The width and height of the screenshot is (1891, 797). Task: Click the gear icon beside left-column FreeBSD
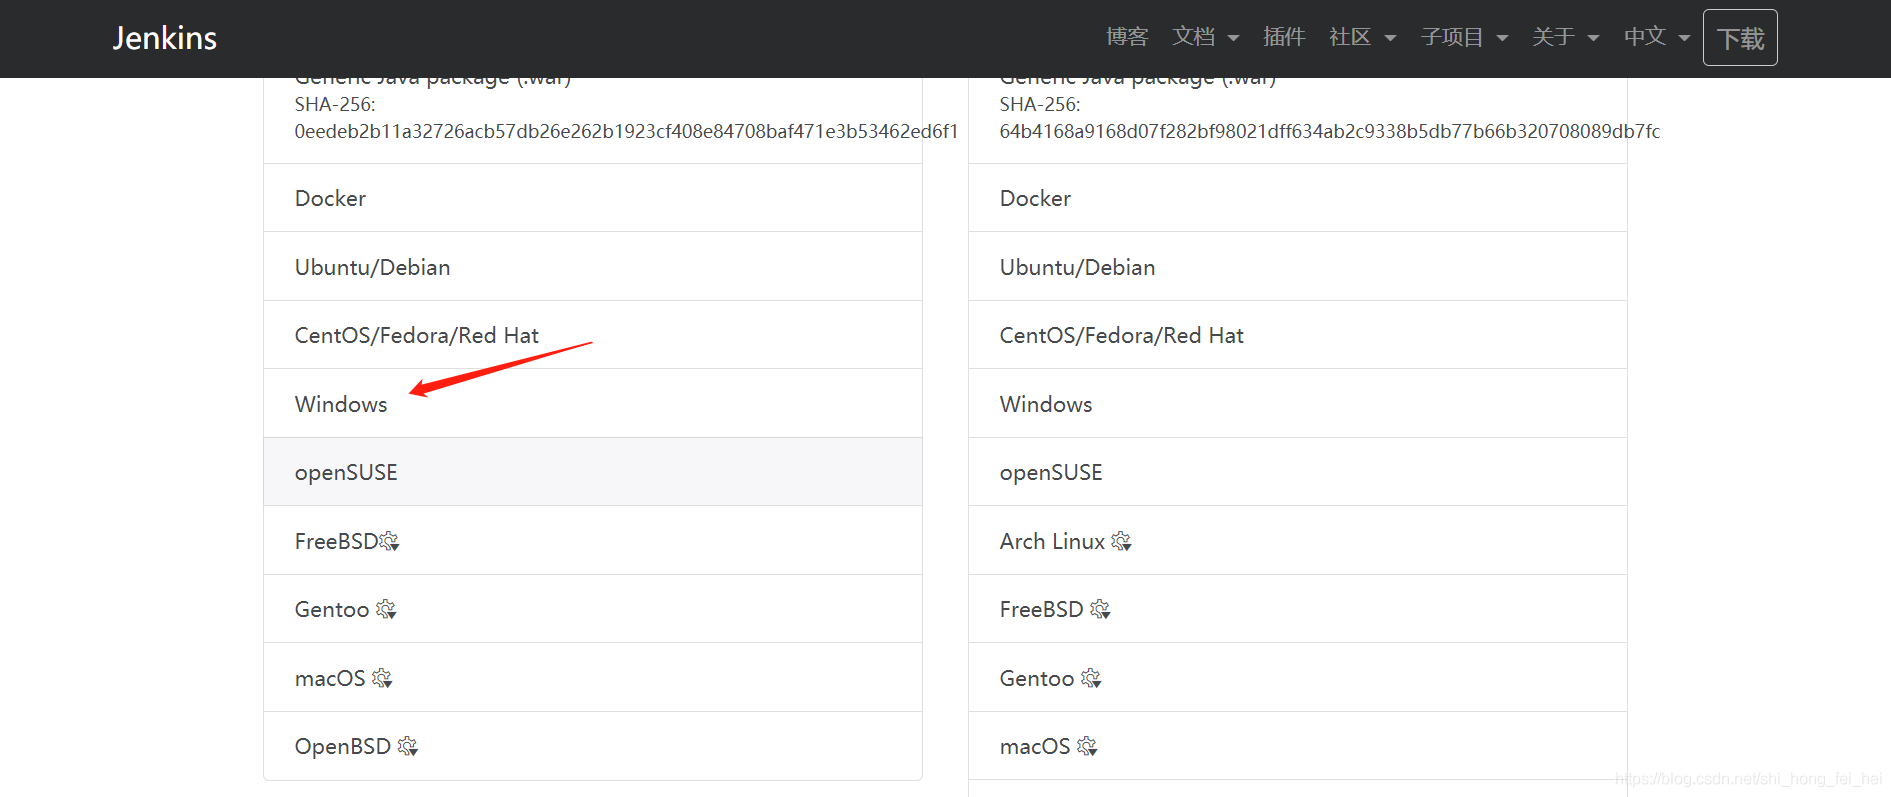(389, 541)
